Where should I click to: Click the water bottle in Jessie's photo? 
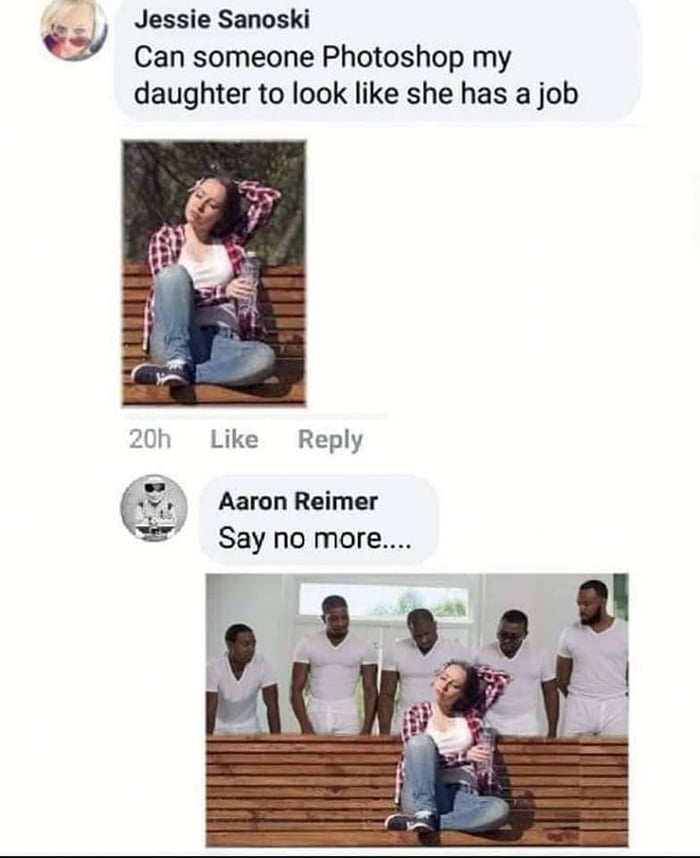[248, 283]
